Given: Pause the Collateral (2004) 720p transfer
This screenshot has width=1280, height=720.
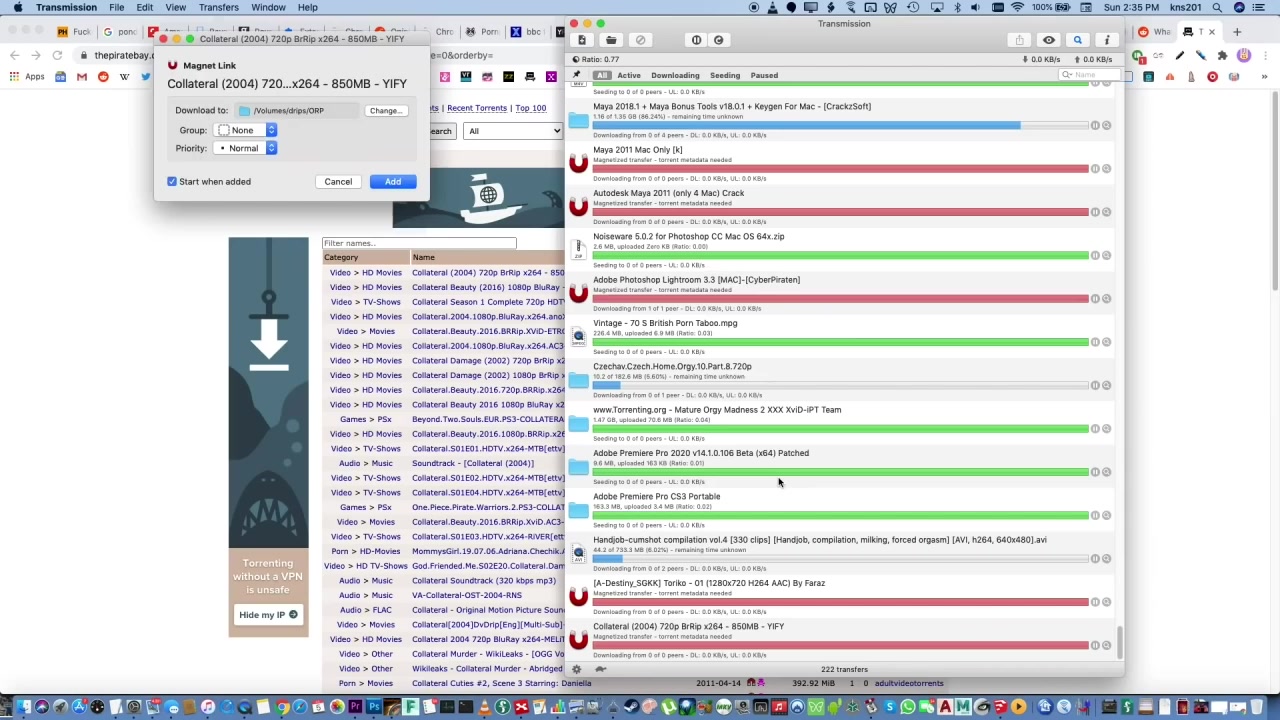Looking at the screenshot, I should pyautogui.click(x=1095, y=645).
